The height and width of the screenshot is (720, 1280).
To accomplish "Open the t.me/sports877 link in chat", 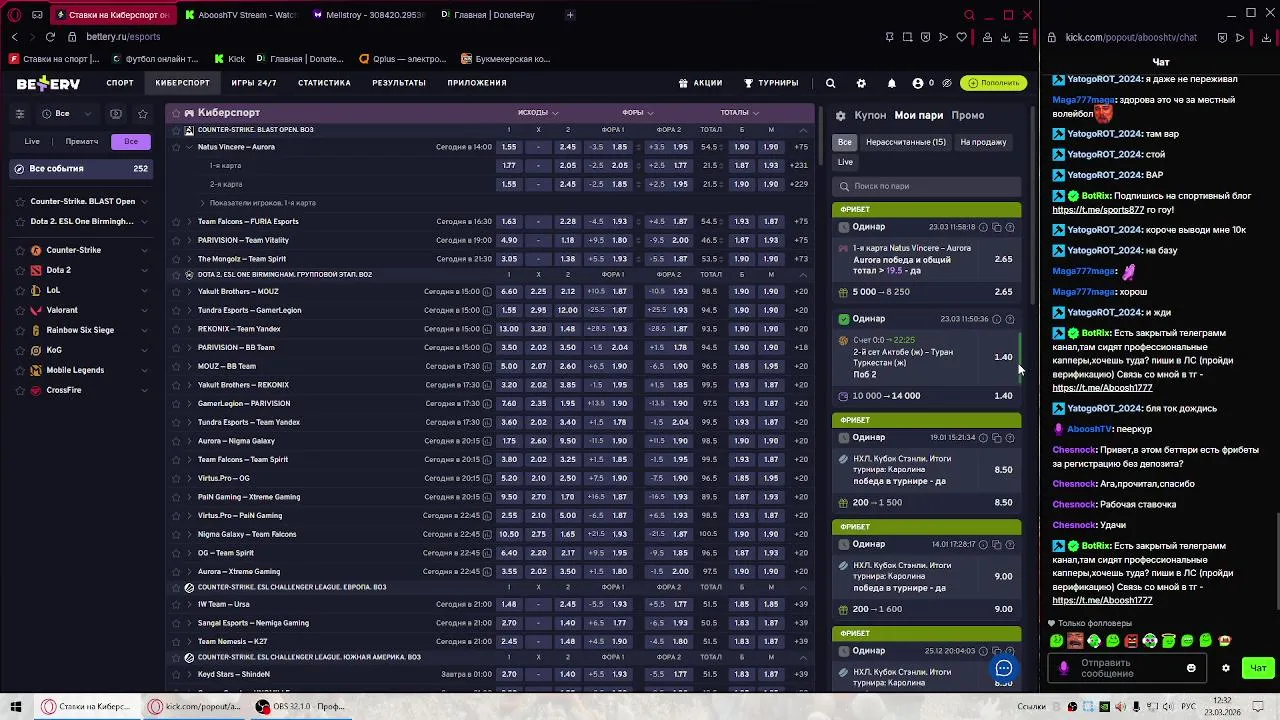I will pyautogui.click(x=1098, y=210).
